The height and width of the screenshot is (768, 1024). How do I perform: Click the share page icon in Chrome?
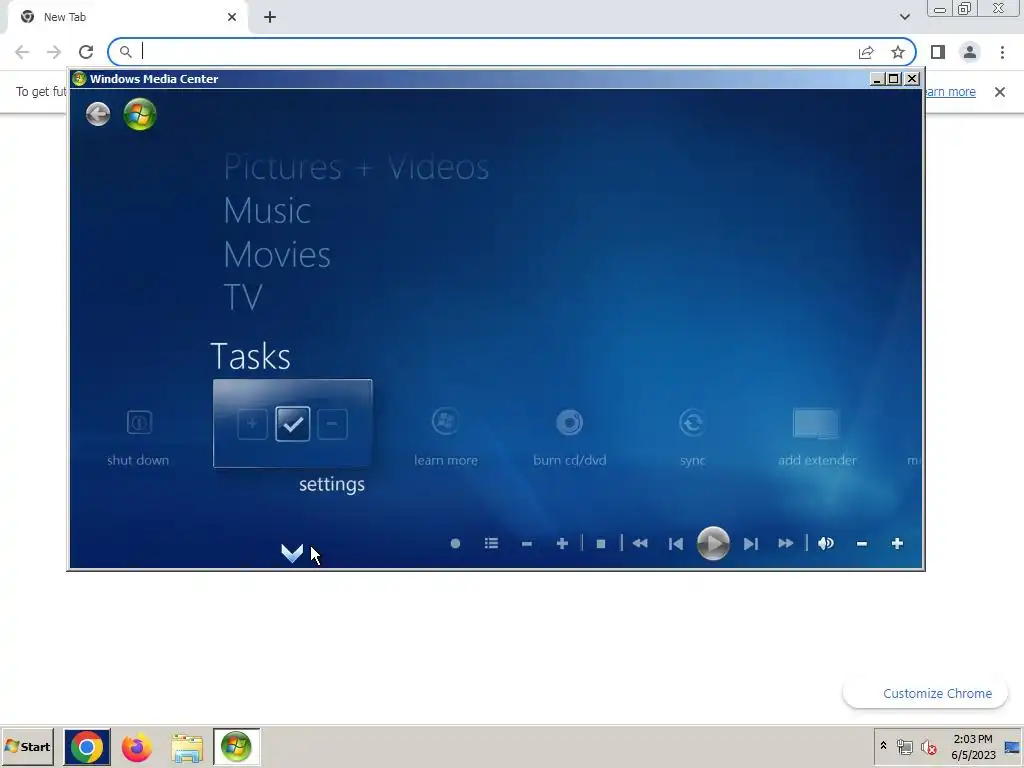(x=866, y=52)
